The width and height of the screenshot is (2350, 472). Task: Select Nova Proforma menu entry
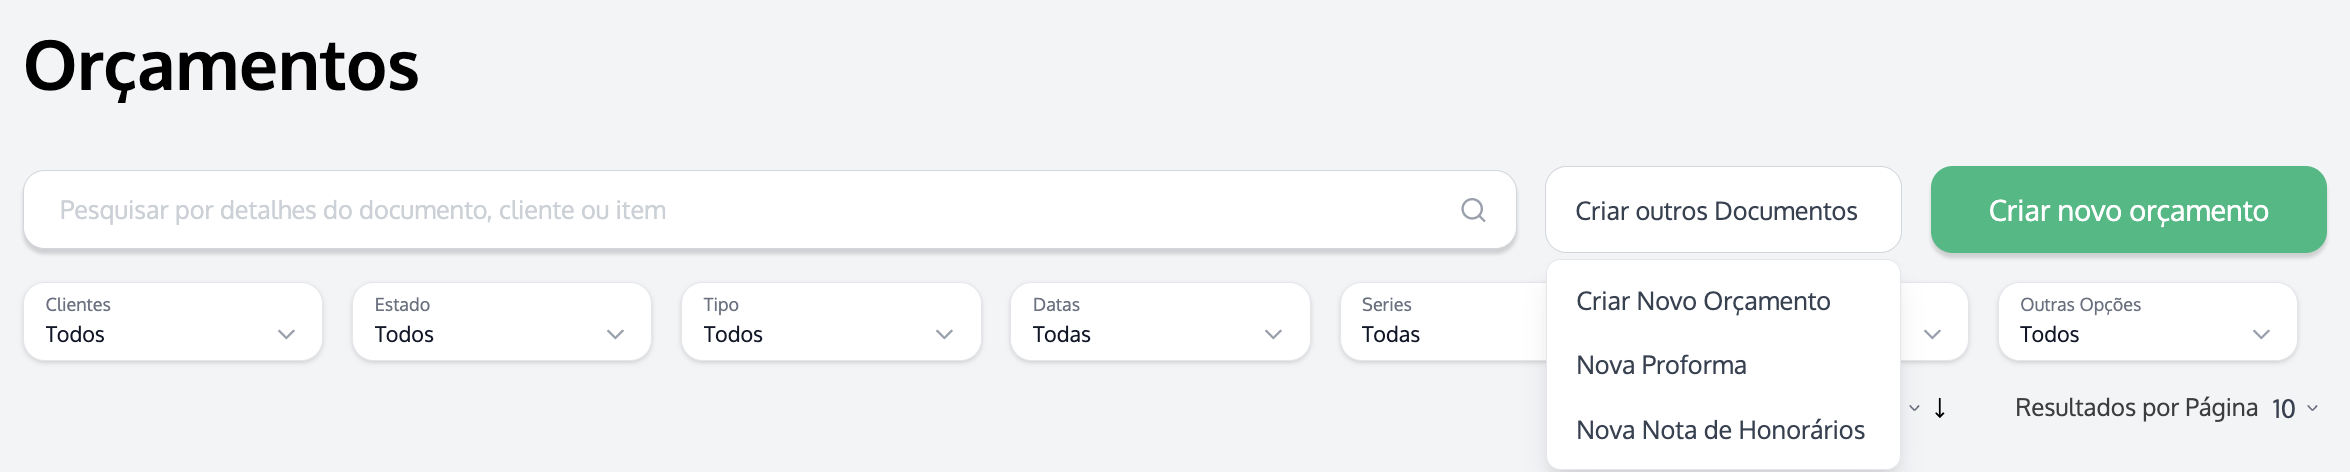click(x=1661, y=365)
